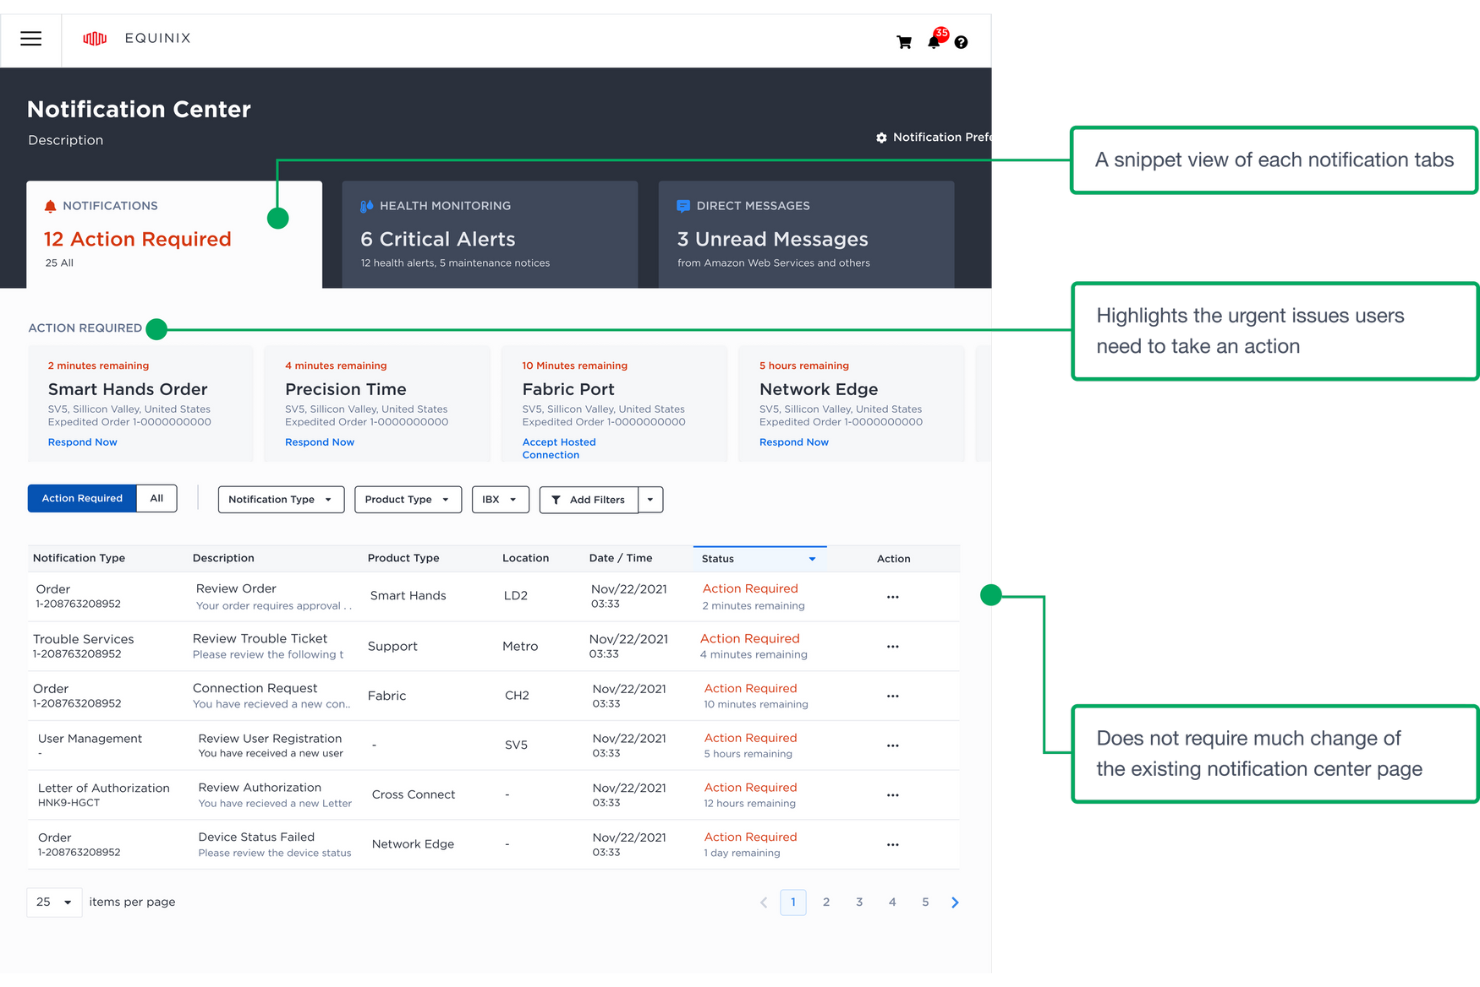The width and height of the screenshot is (1480, 987).
Task: Click the Equinix logo
Action: click(137, 38)
